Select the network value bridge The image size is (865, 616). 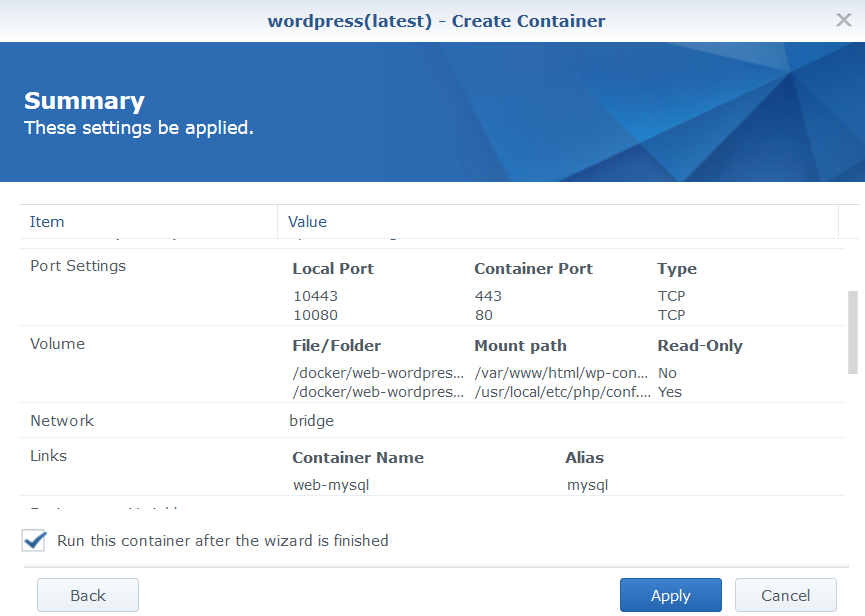click(312, 421)
